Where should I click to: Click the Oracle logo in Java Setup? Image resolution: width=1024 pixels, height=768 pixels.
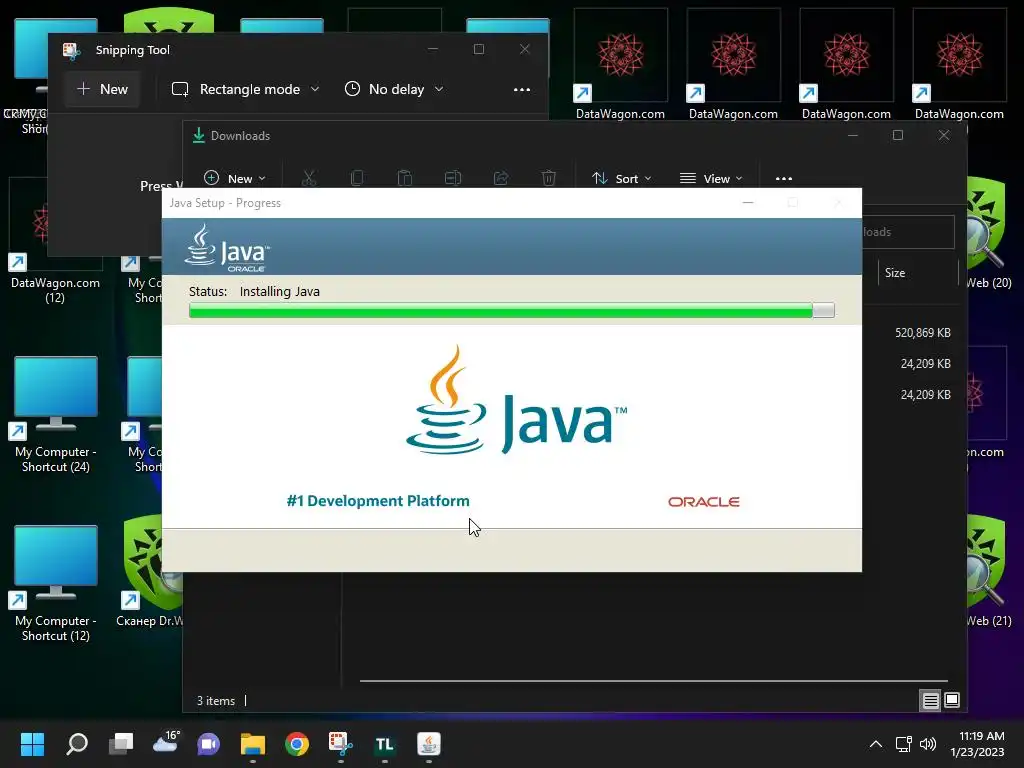click(x=703, y=502)
